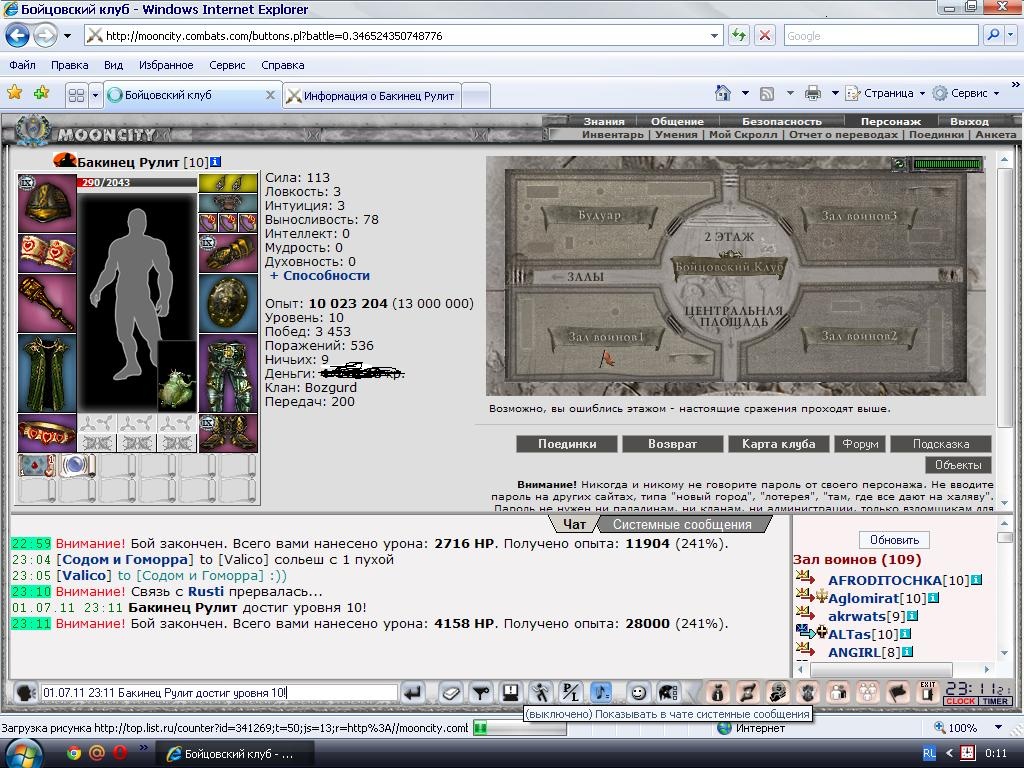This screenshot has height=768, width=1024.
Task: Click the heart belt equipment slot
Action: click(x=47, y=433)
